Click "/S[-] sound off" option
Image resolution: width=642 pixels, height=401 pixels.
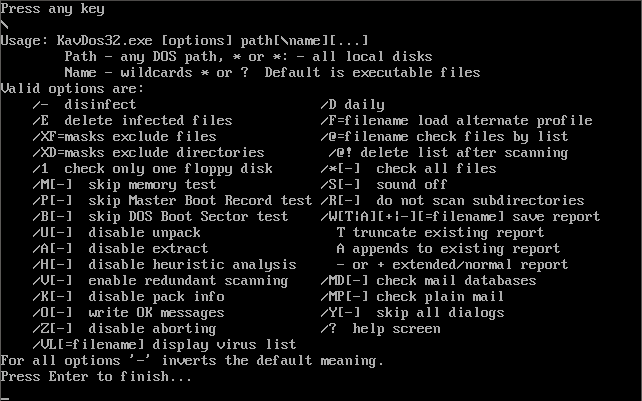[384, 185]
